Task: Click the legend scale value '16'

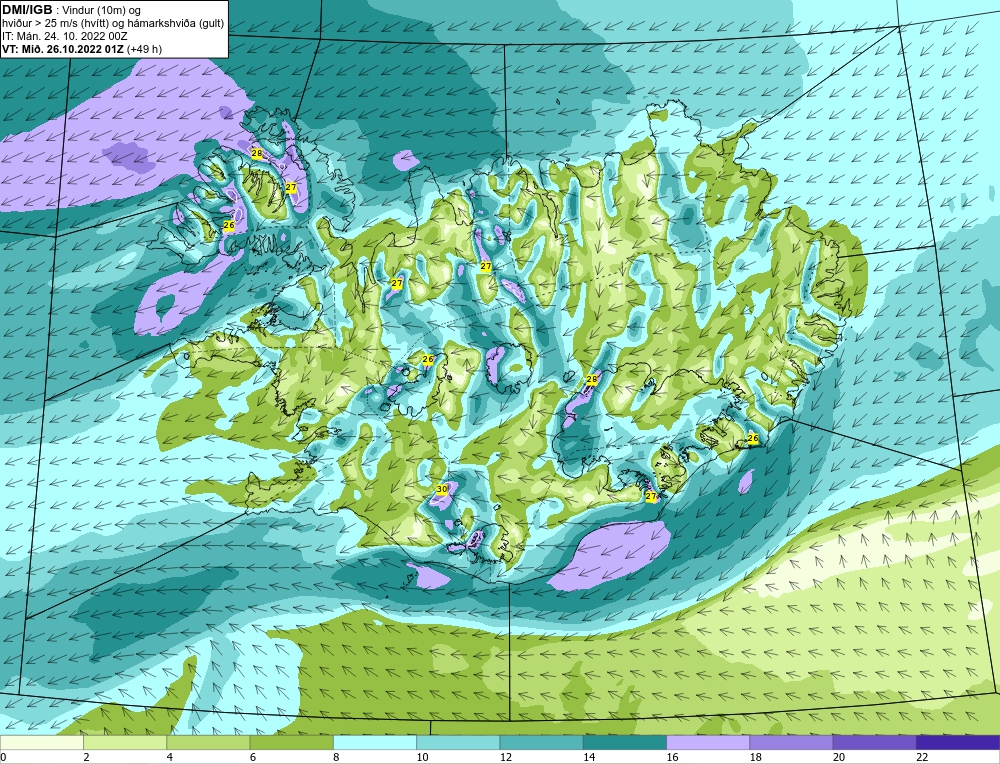Action: point(672,757)
